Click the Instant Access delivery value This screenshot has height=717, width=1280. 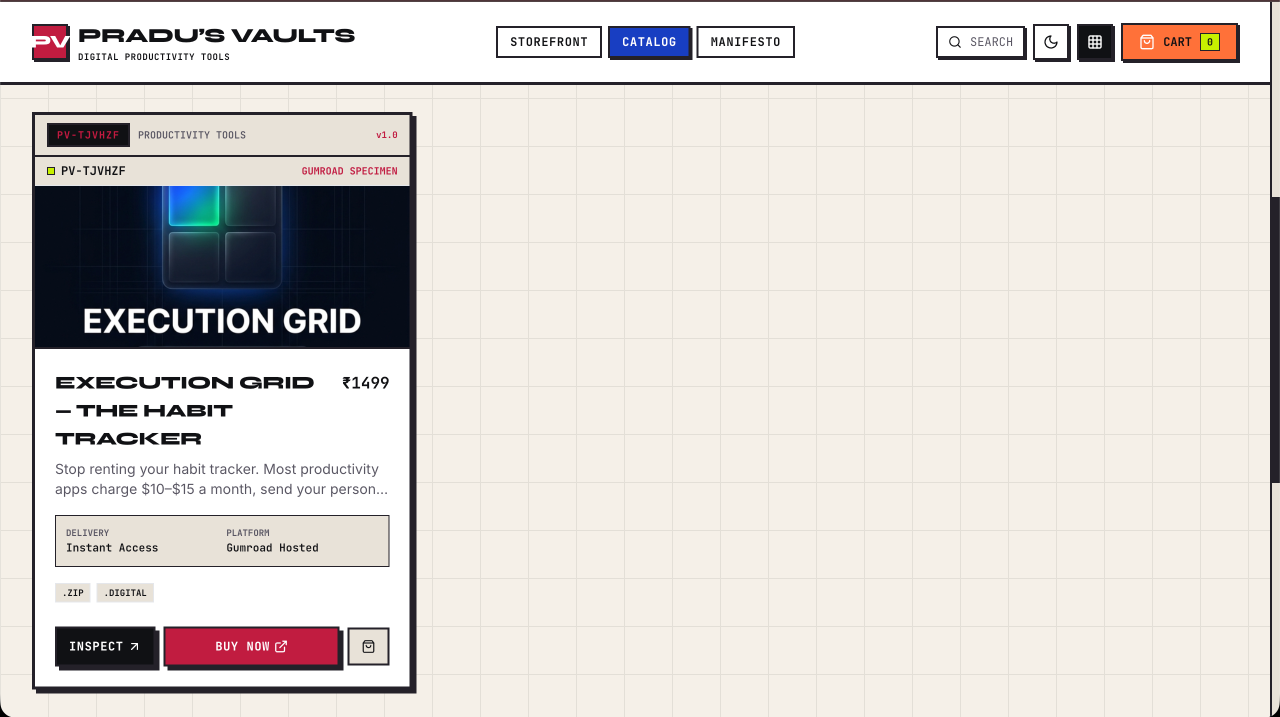(112, 548)
